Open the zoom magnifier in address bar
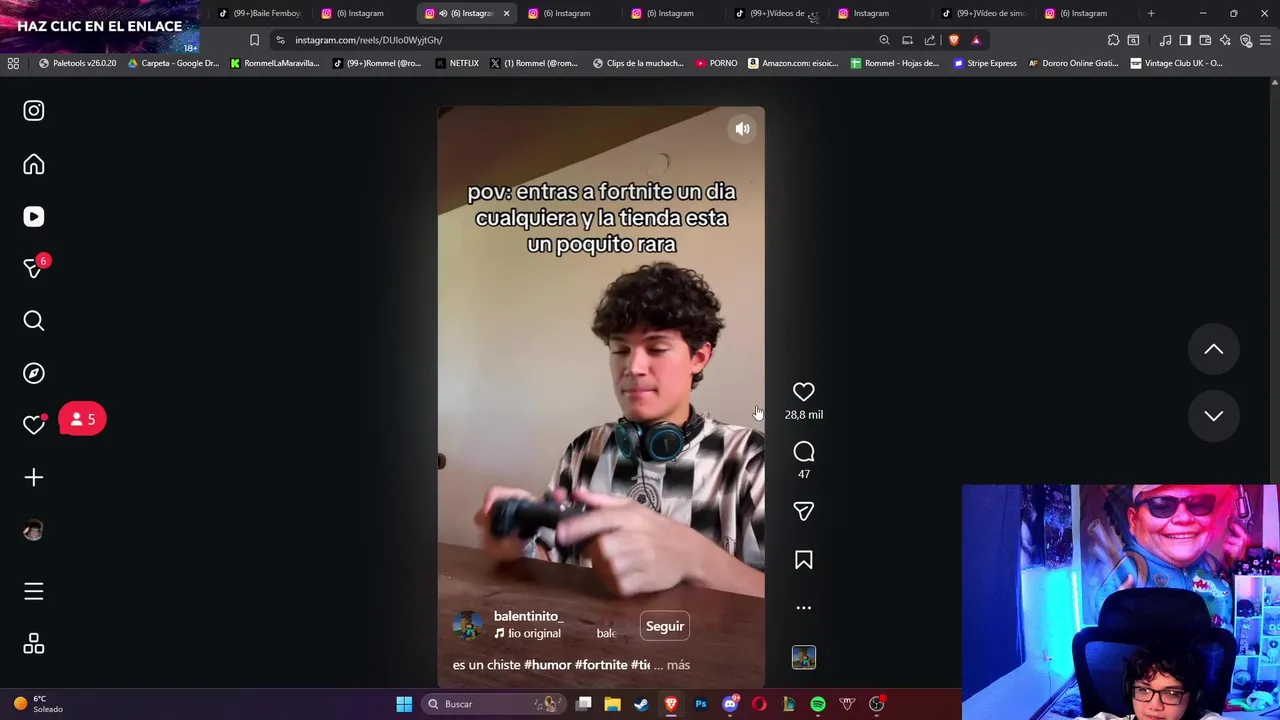This screenshot has height=720, width=1280. pyautogui.click(x=884, y=40)
